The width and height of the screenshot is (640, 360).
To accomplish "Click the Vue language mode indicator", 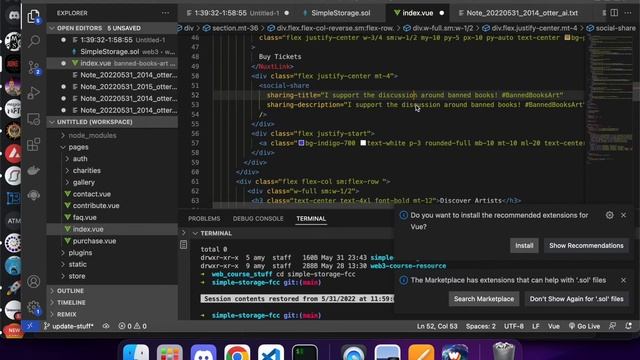I will (x=554, y=326).
